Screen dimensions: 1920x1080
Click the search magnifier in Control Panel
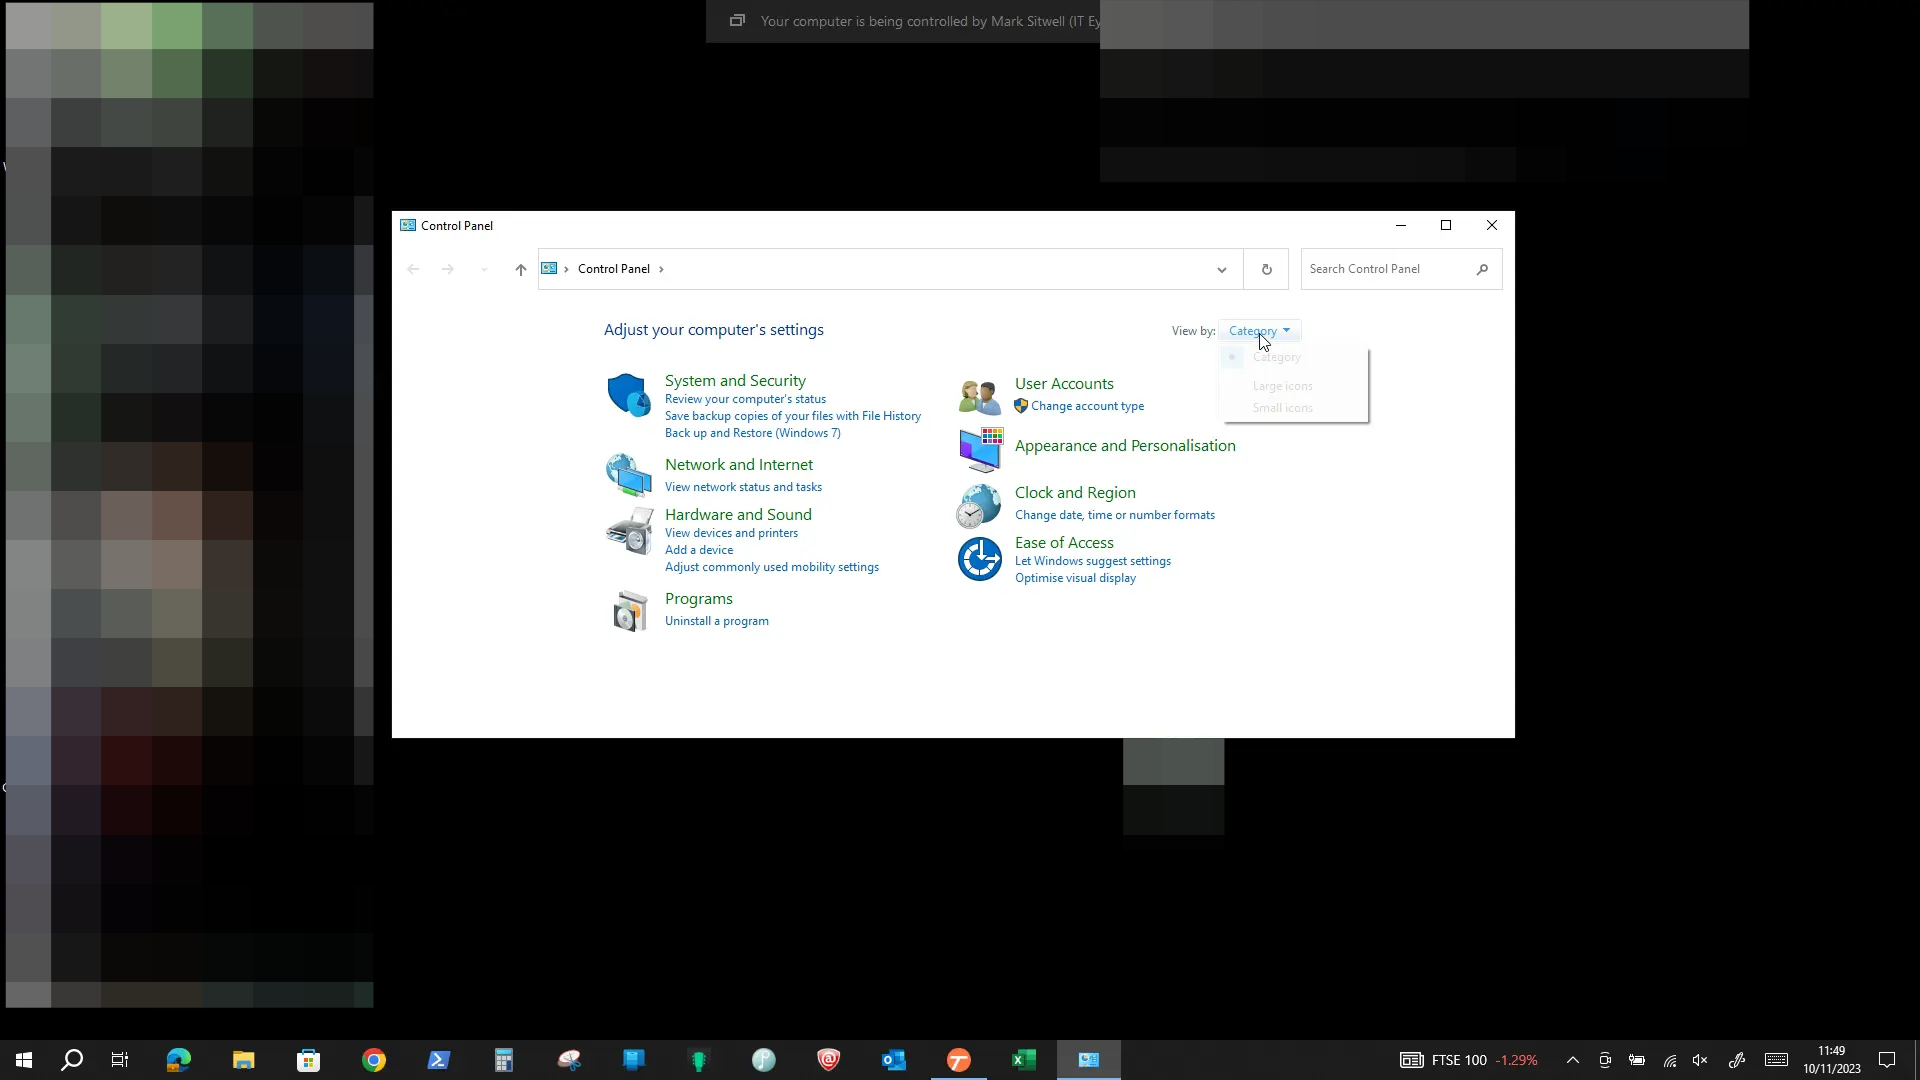[1482, 269]
